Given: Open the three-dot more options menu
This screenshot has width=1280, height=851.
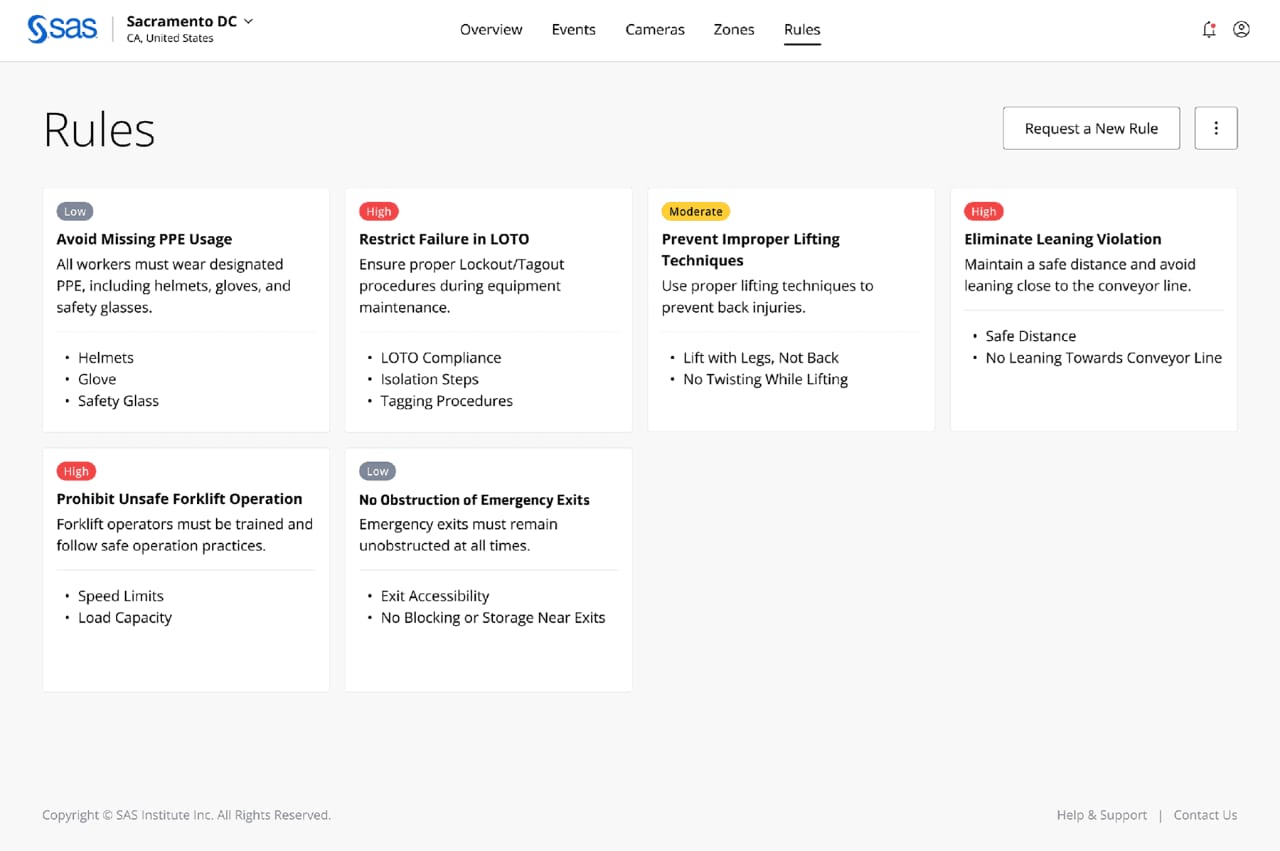Looking at the screenshot, I should (1216, 128).
